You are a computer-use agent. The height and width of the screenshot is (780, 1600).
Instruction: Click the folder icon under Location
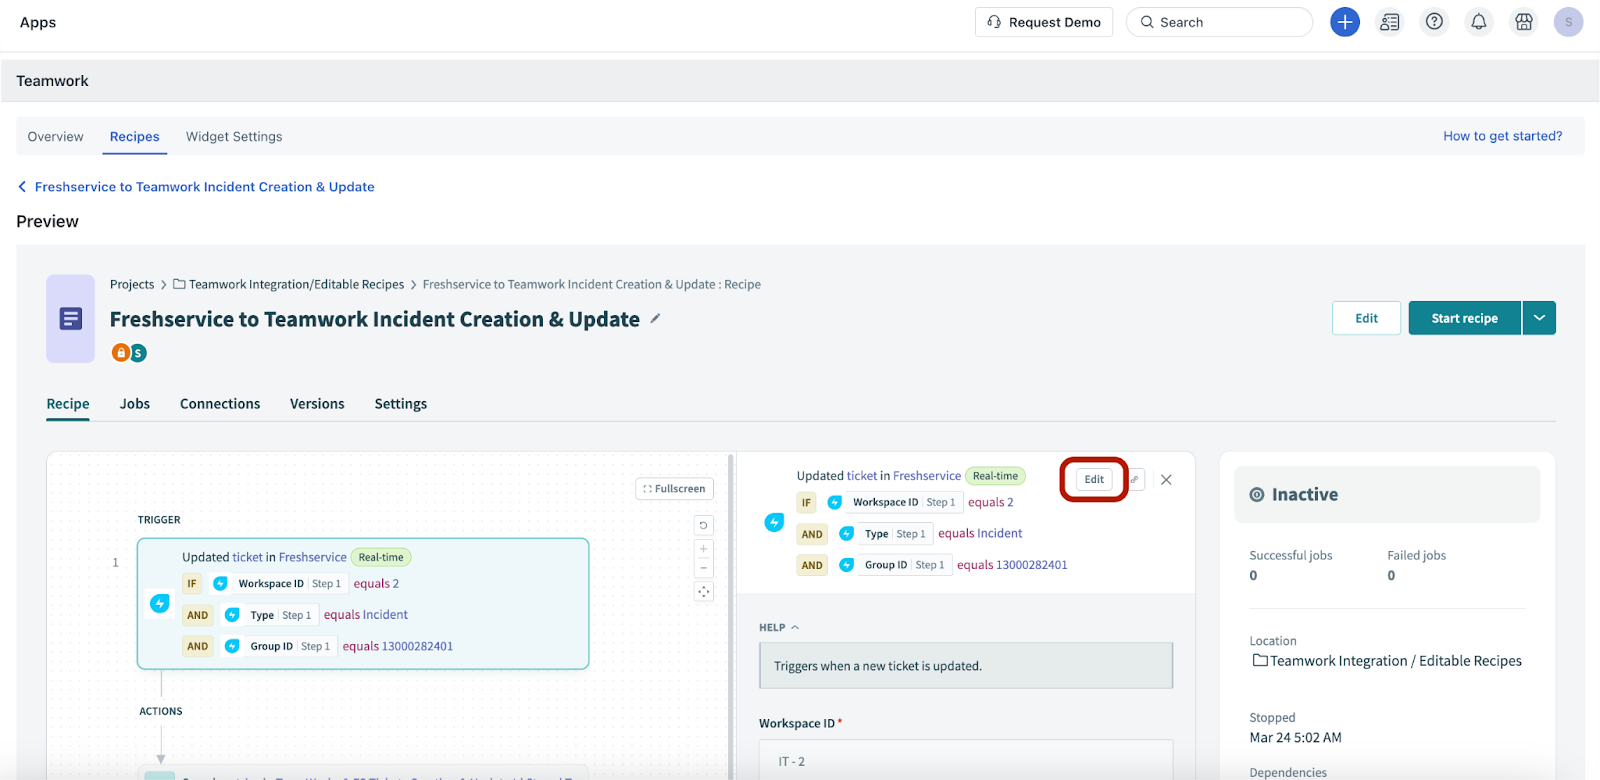[x=1260, y=661]
